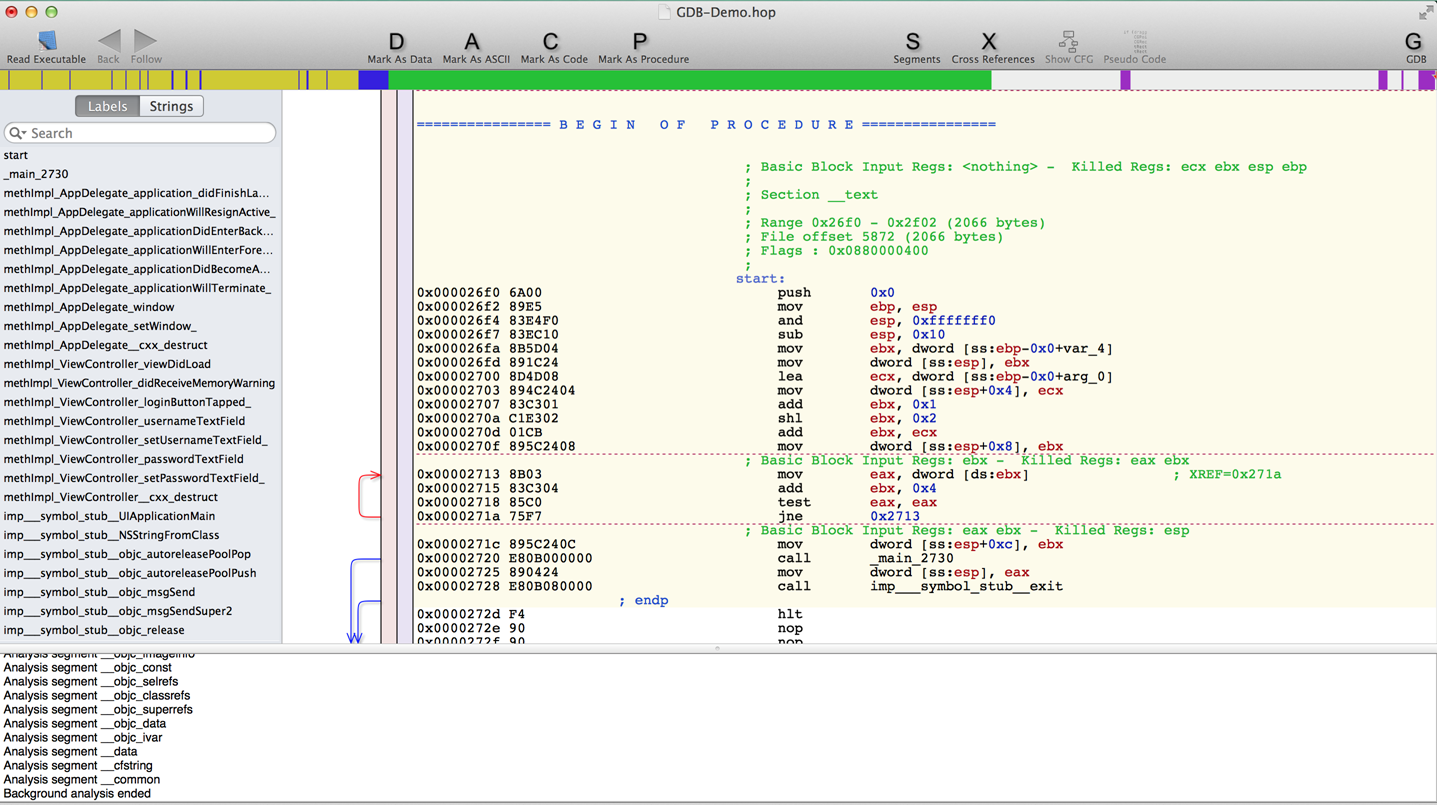Mark as Procedure using P icon

click(x=640, y=42)
